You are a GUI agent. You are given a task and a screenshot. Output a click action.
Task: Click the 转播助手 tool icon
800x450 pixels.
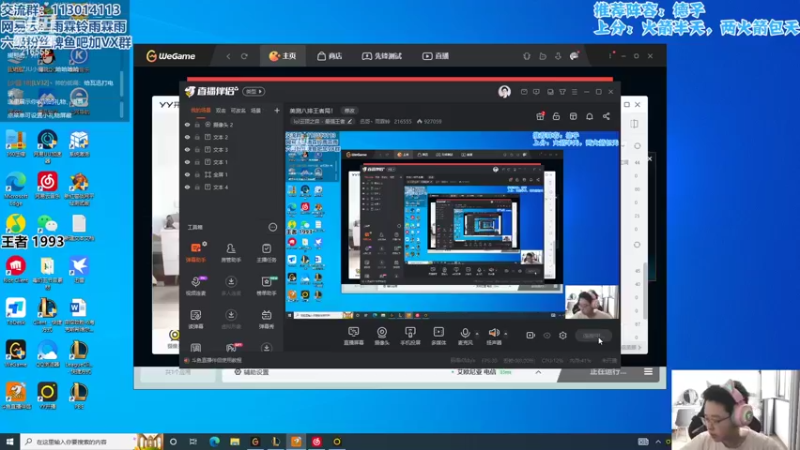pos(266,286)
